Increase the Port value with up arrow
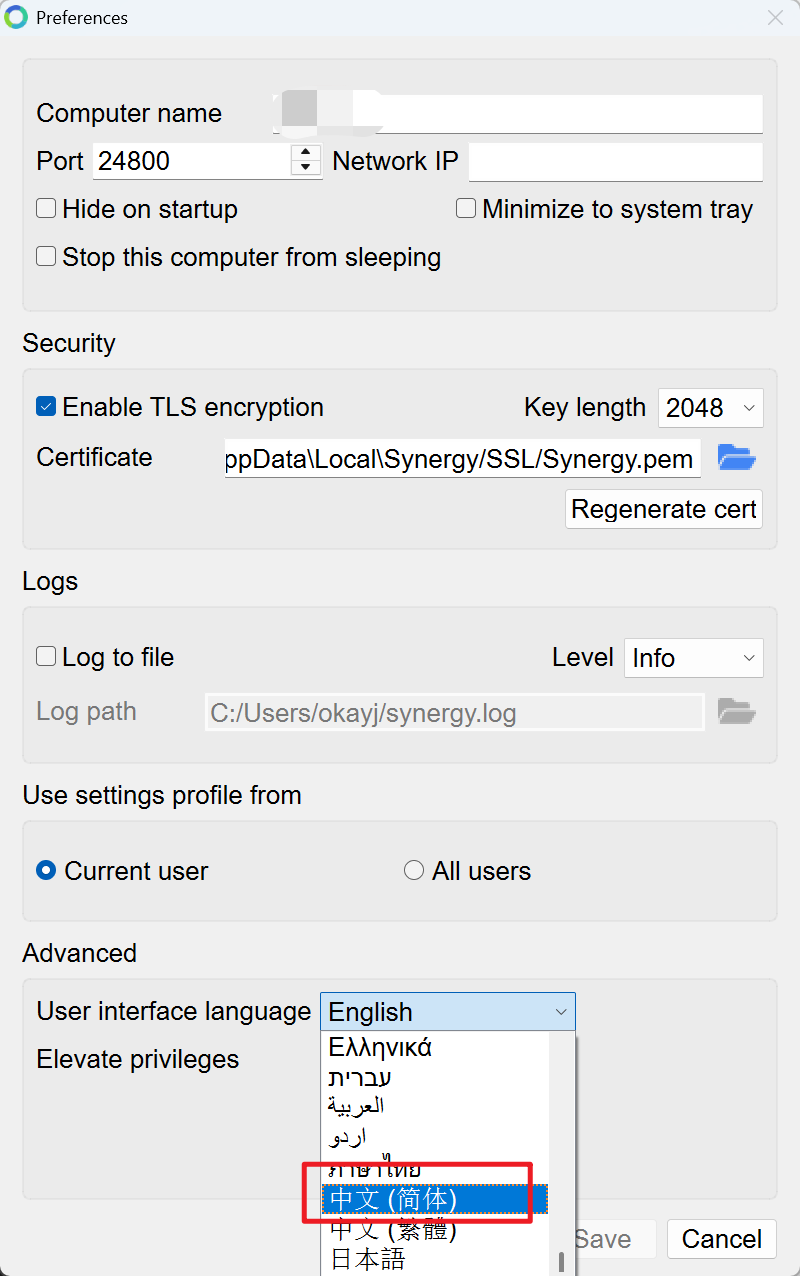This screenshot has width=800, height=1276. tap(306, 152)
